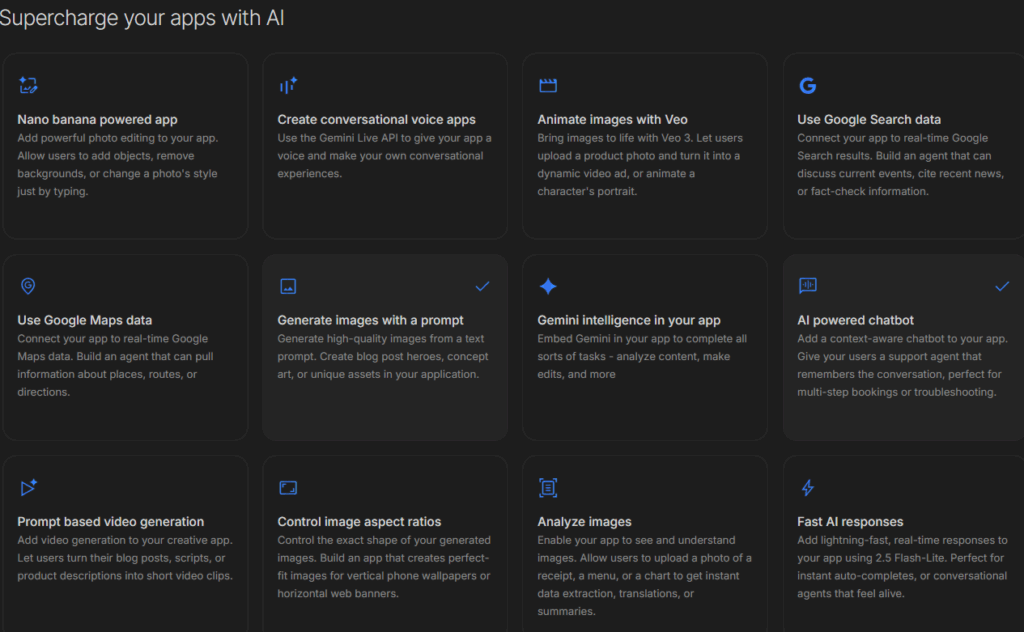Screen dimensions: 1024x632
Task: Click the Veo film clapper icon
Action: coord(547,86)
